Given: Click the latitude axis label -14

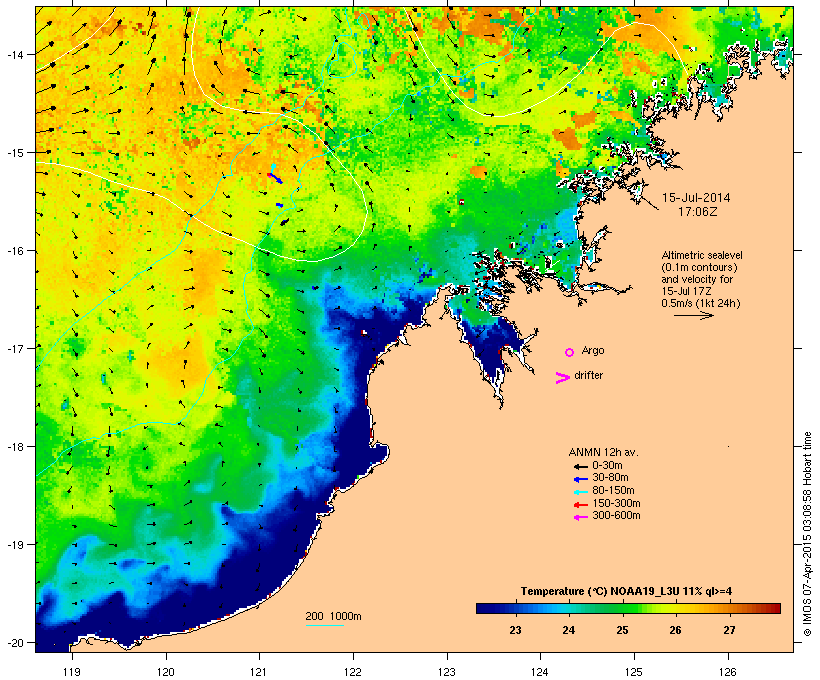Looking at the screenshot, I should click(x=15, y=54).
